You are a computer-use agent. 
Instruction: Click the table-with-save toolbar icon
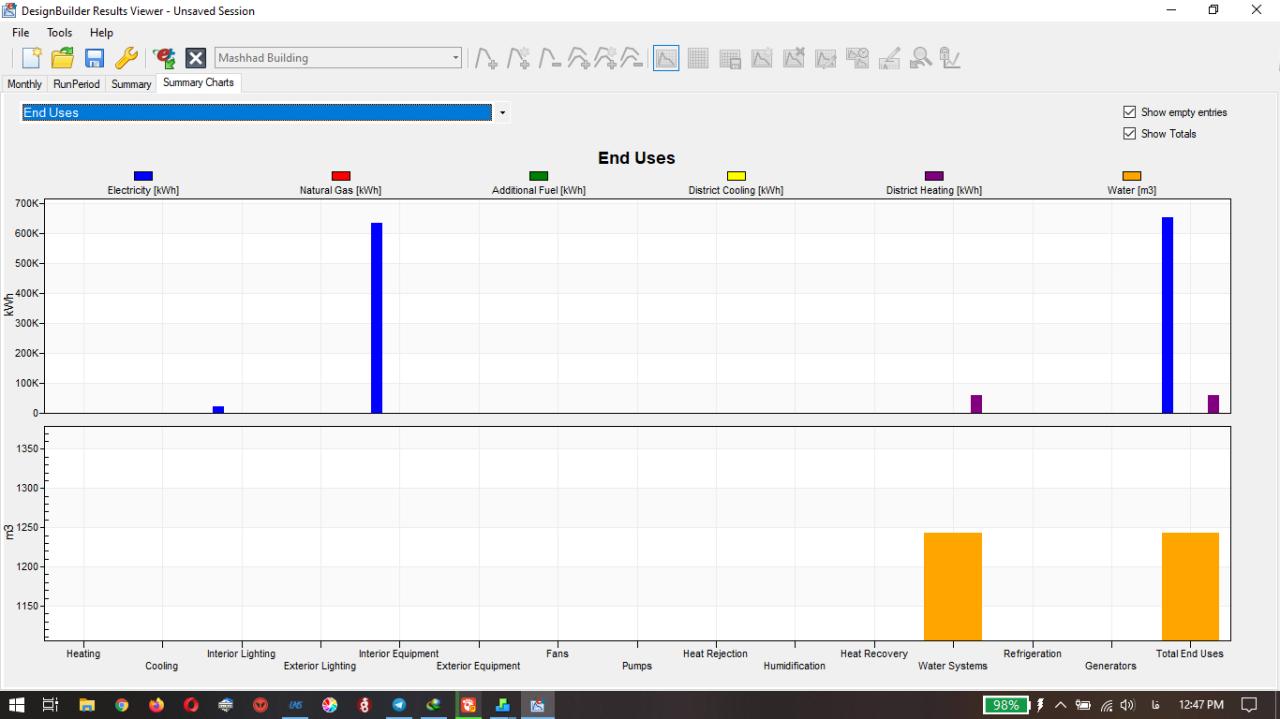pyautogui.click(x=729, y=59)
